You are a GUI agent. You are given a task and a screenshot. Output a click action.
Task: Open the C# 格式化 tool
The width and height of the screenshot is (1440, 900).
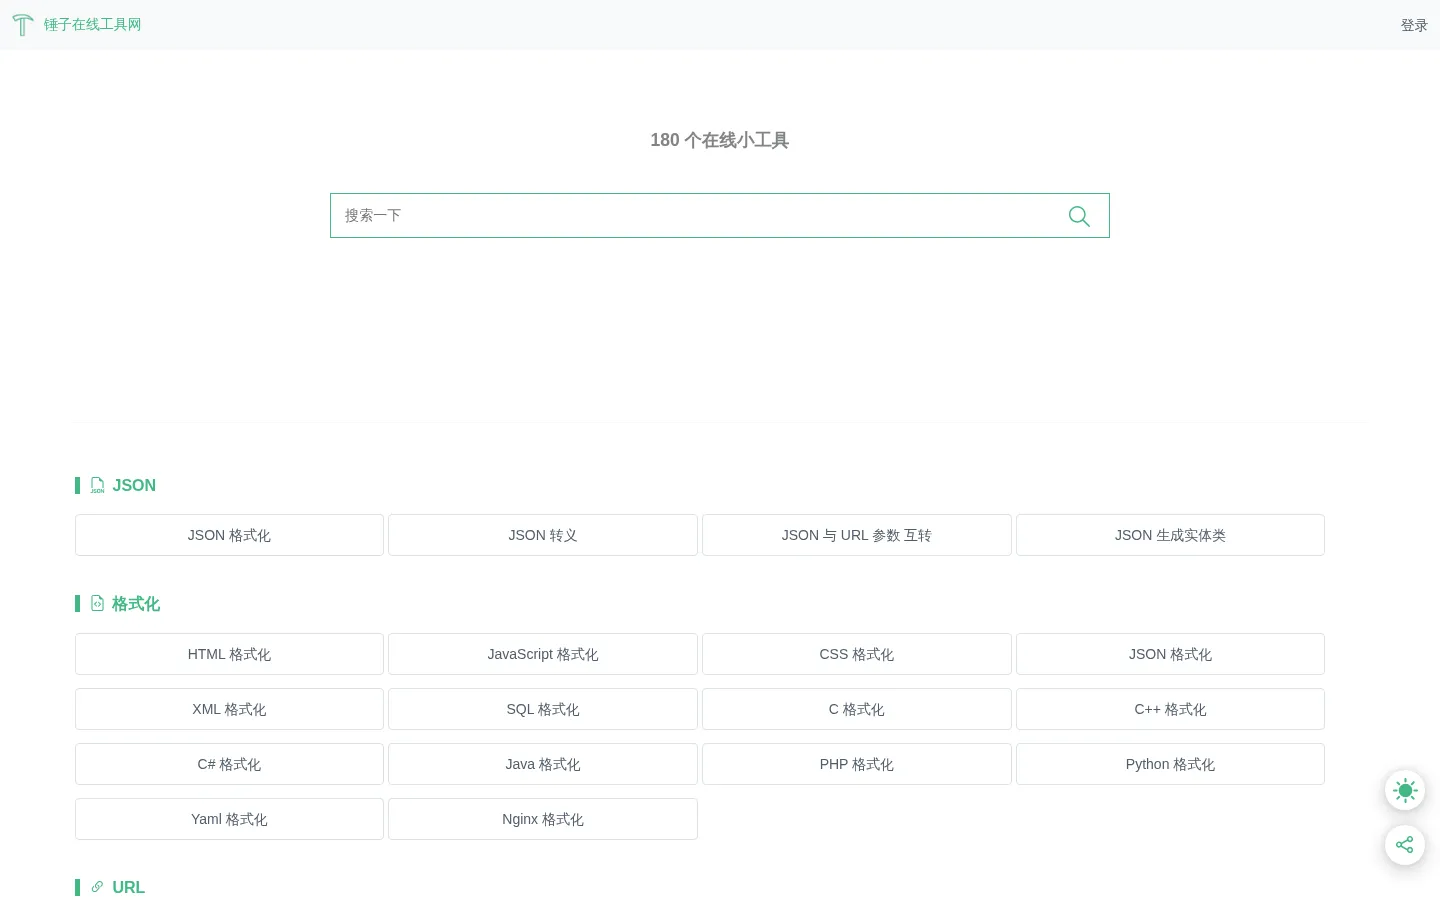click(x=229, y=764)
